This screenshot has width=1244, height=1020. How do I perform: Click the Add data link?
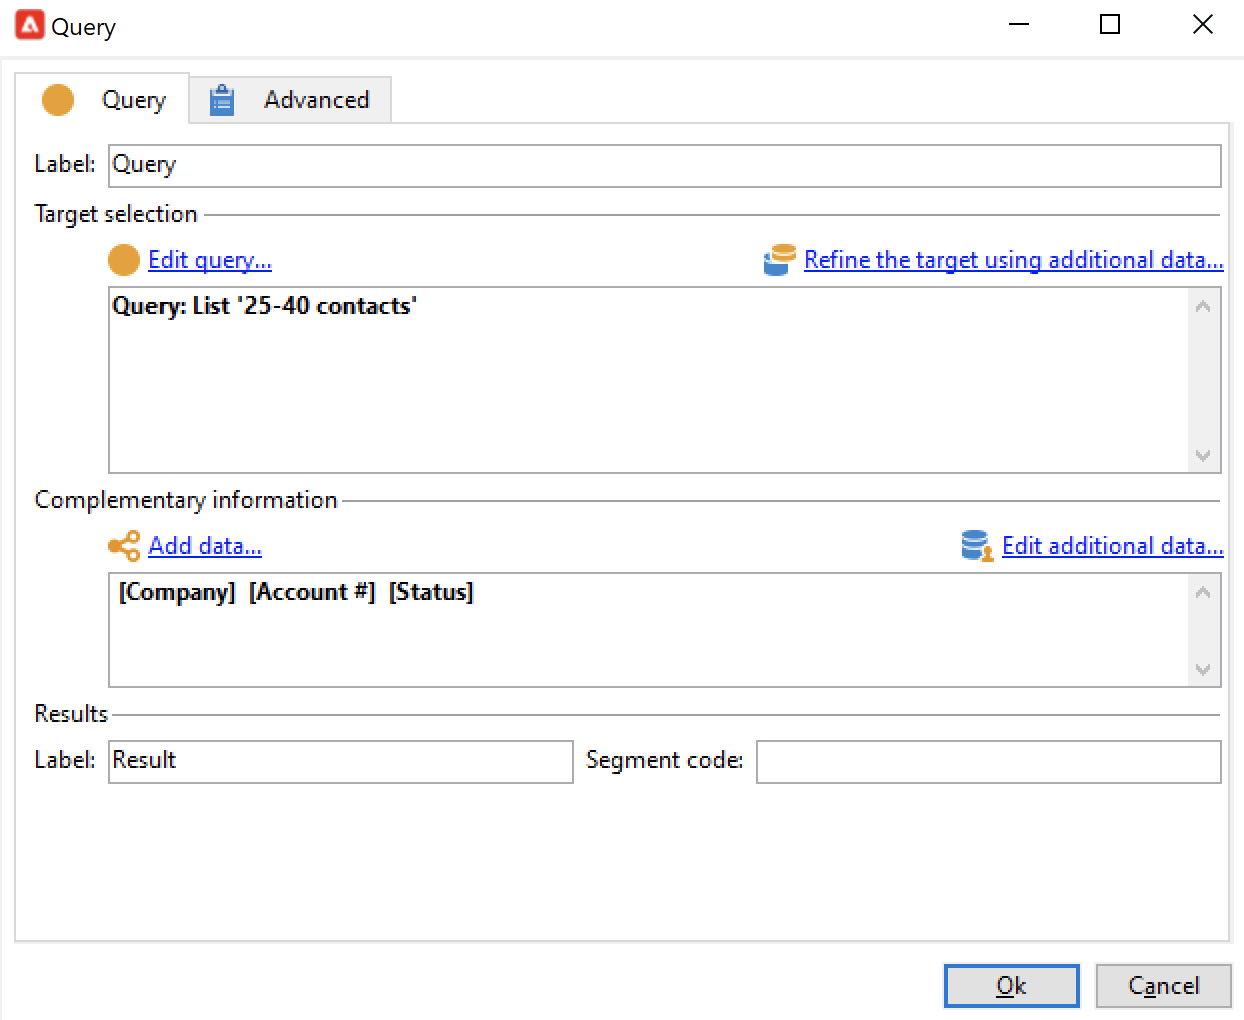pos(205,546)
